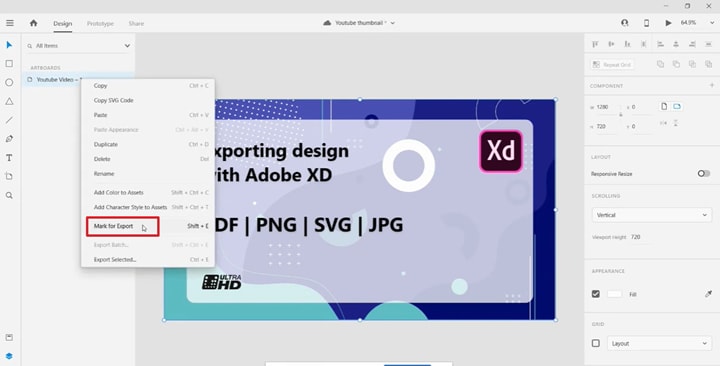Click the Distribute Horizontally icon

click(x=708, y=44)
